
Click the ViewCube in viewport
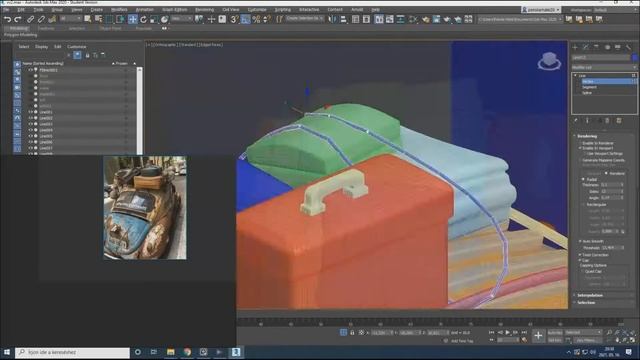[549, 61]
